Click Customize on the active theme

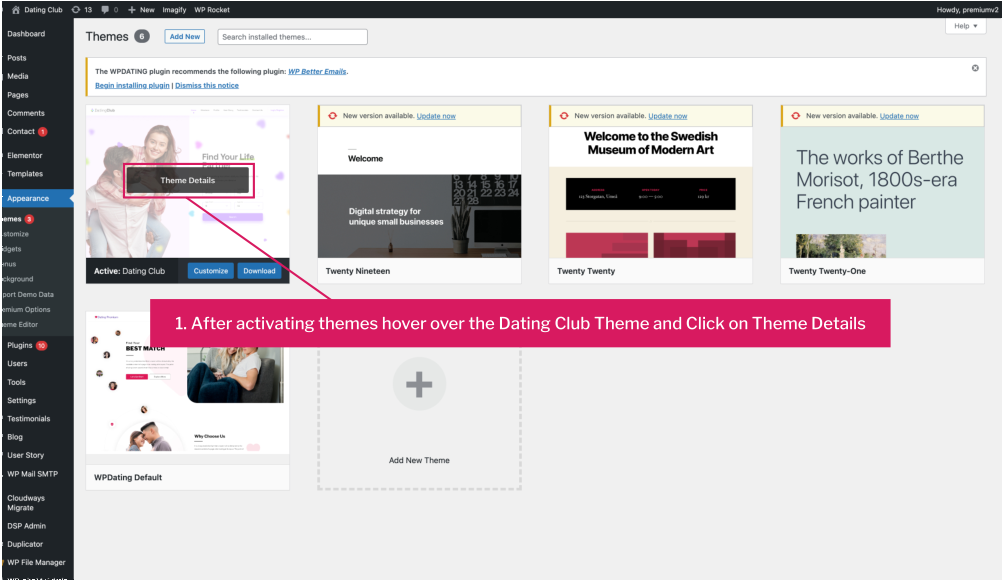pyautogui.click(x=211, y=271)
